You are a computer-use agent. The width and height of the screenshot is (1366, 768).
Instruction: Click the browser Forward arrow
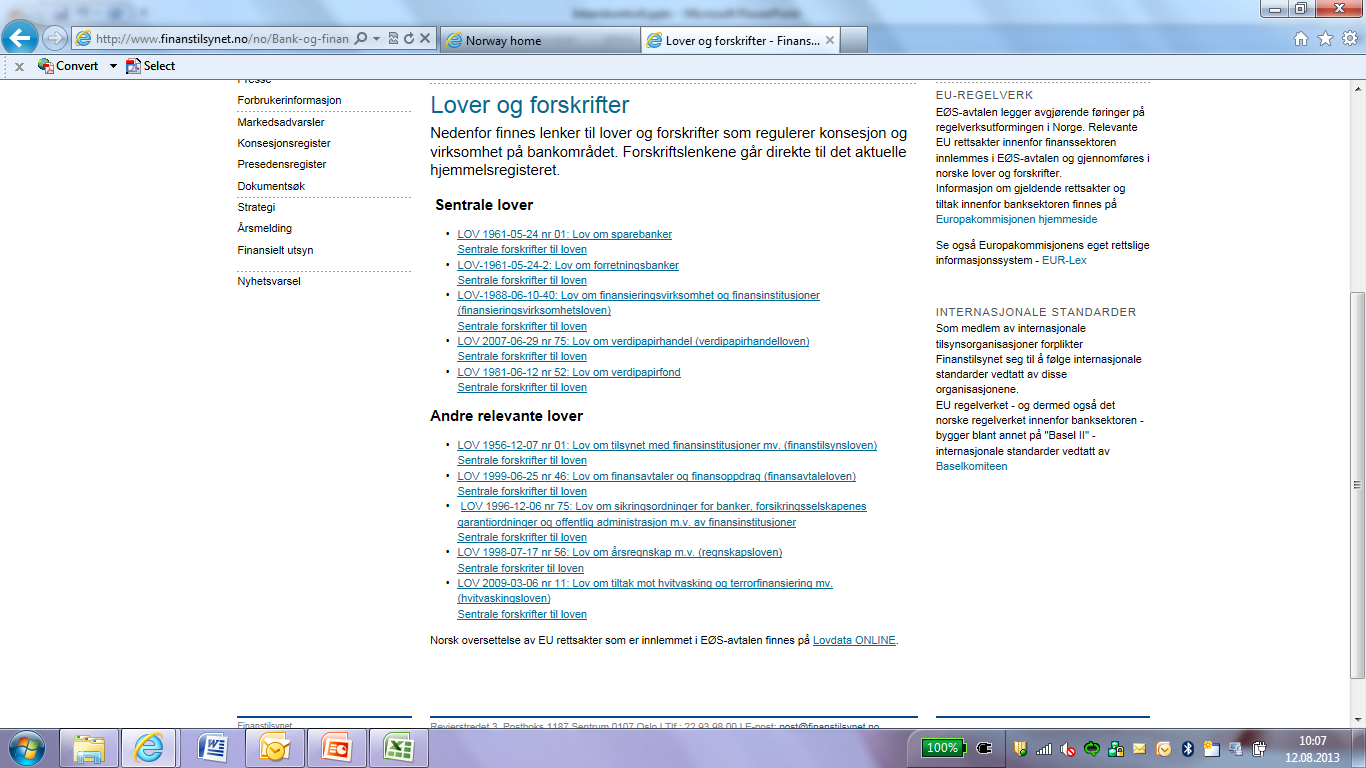pos(55,39)
